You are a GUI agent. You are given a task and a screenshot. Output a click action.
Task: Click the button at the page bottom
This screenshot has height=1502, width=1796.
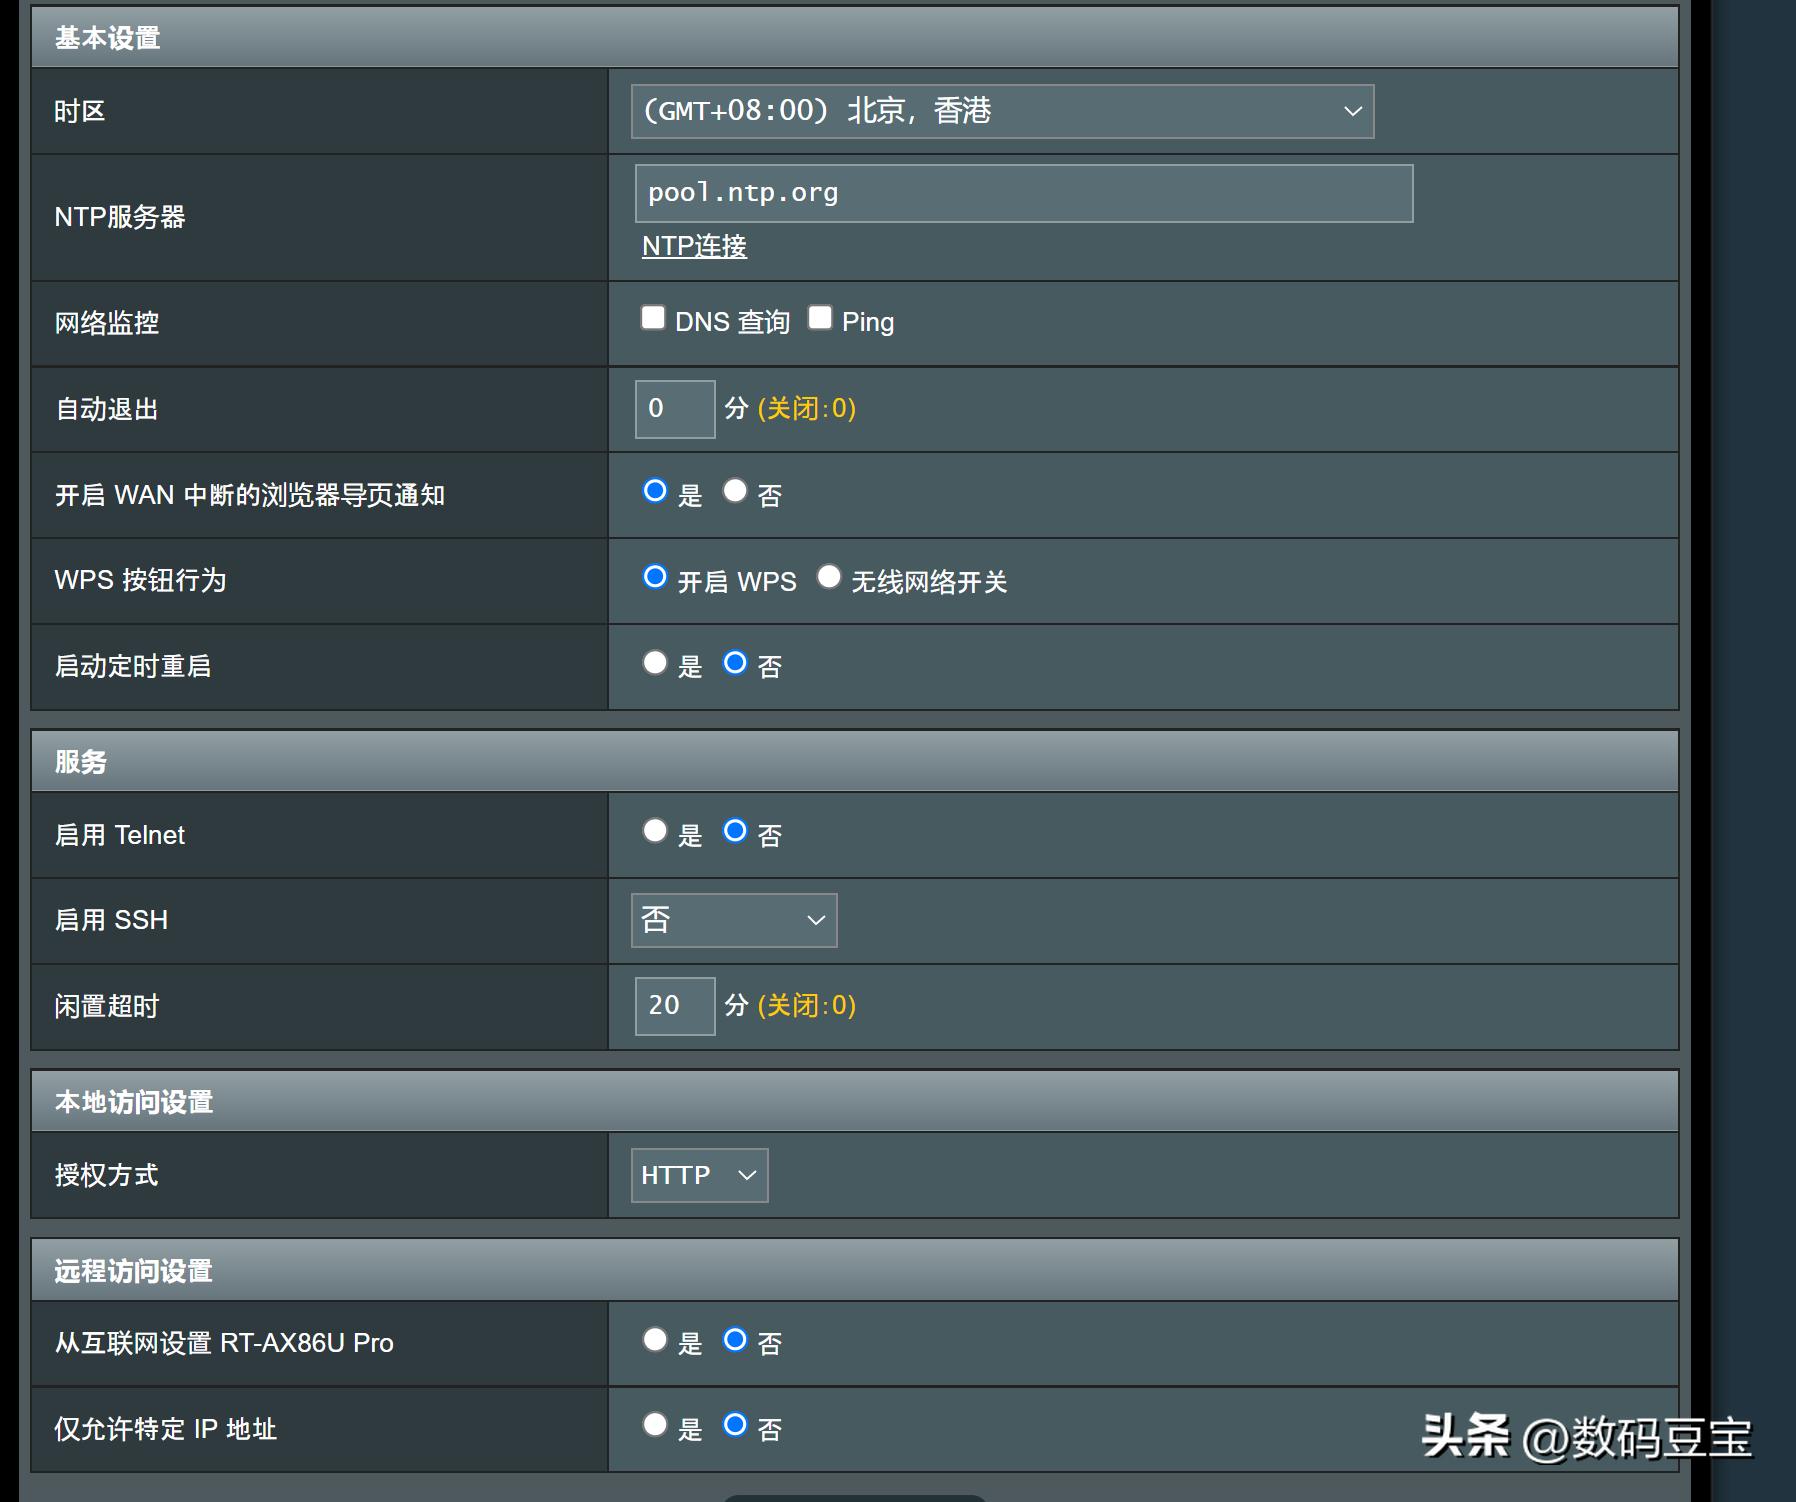[855, 1496]
